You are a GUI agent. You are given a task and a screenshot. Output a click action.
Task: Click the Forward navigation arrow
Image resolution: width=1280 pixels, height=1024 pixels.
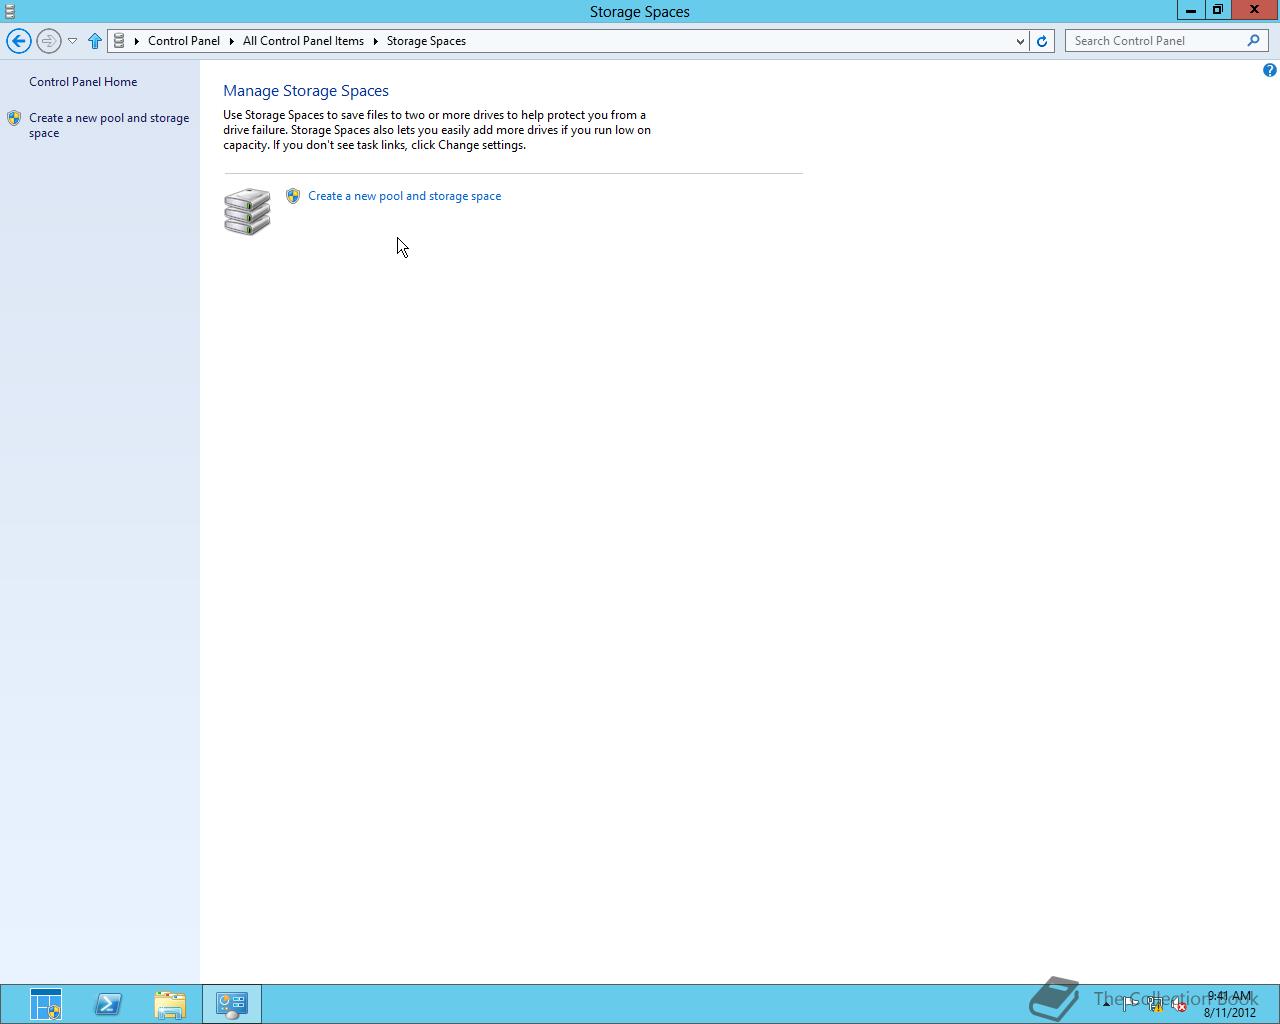click(48, 41)
